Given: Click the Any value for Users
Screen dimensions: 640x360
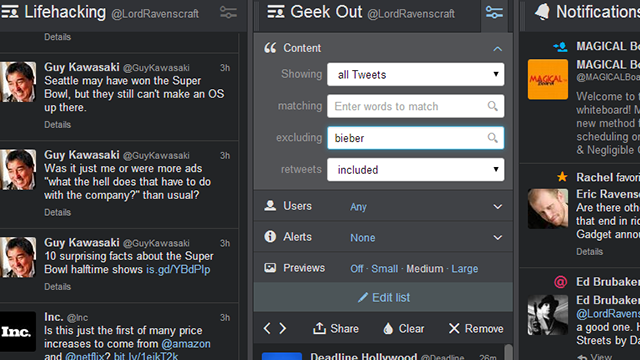Looking at the screenshot, I should (358, 207).
